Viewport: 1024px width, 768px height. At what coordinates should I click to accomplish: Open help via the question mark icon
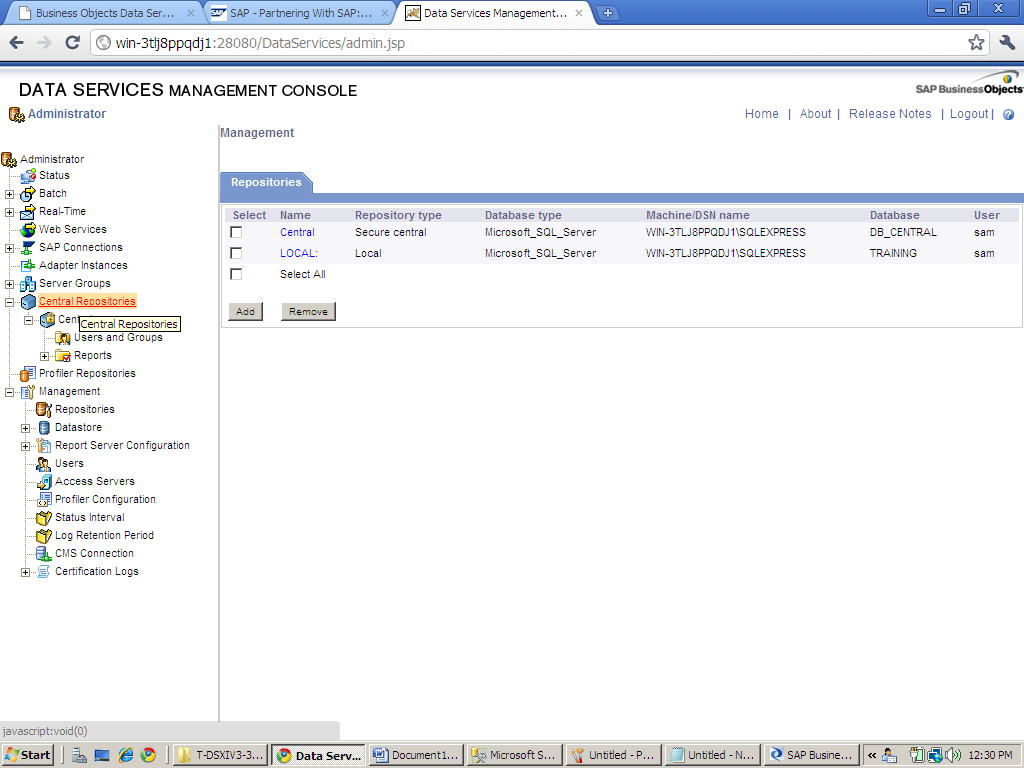[x=1008, y=114]
